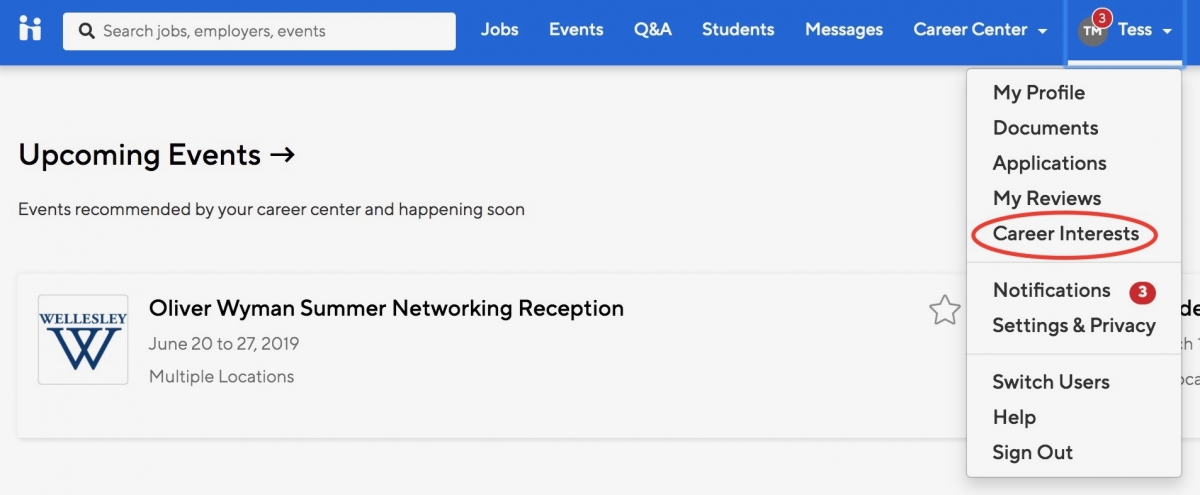Open Settings & Privacy
Image resolution: width=1200 pixels, height=495 pixels.
click(x=1074, y=325)
